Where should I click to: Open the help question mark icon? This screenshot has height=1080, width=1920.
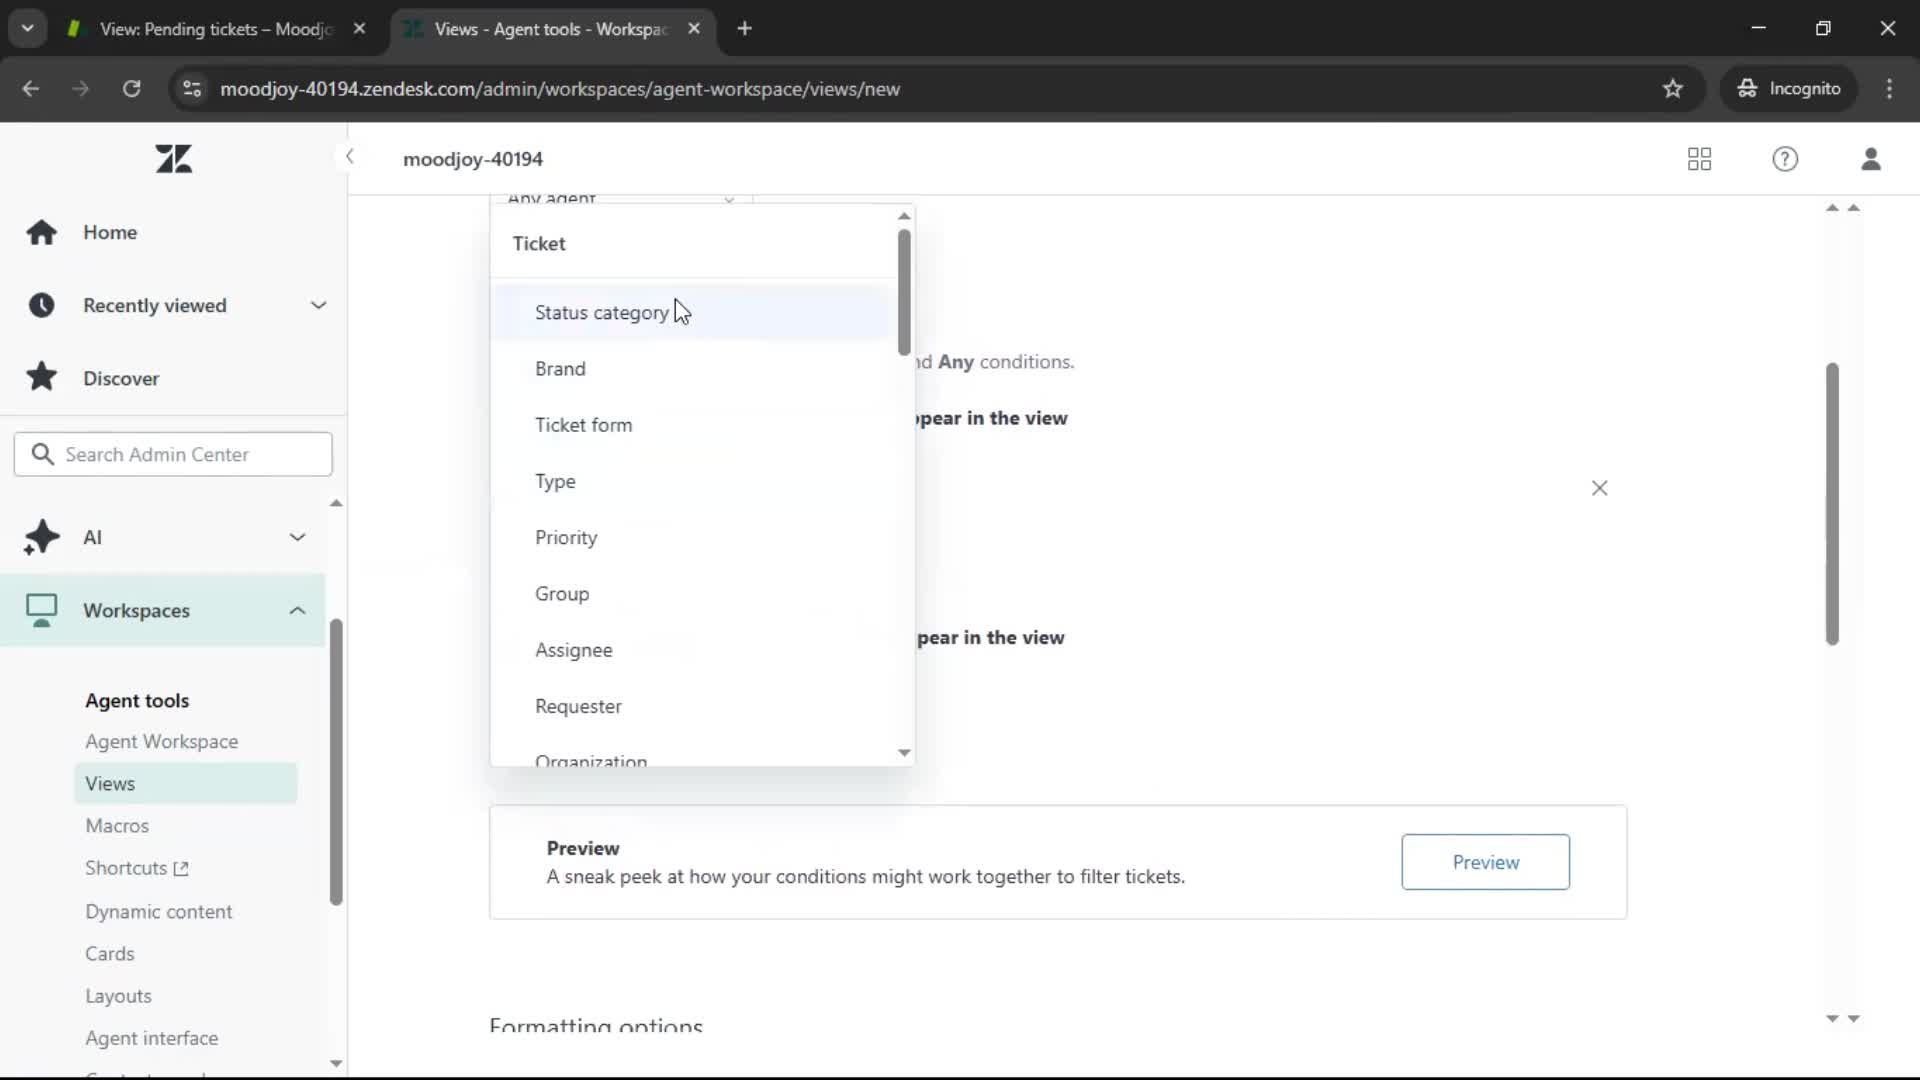pos(1785,159)
